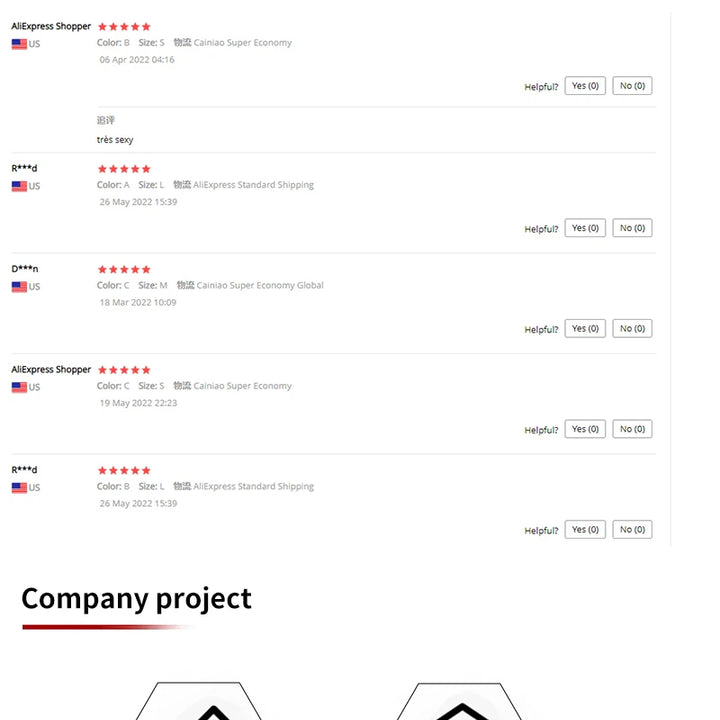Click the right hexagon company project icon
720x720 pixels.
[x=460, y=701]
